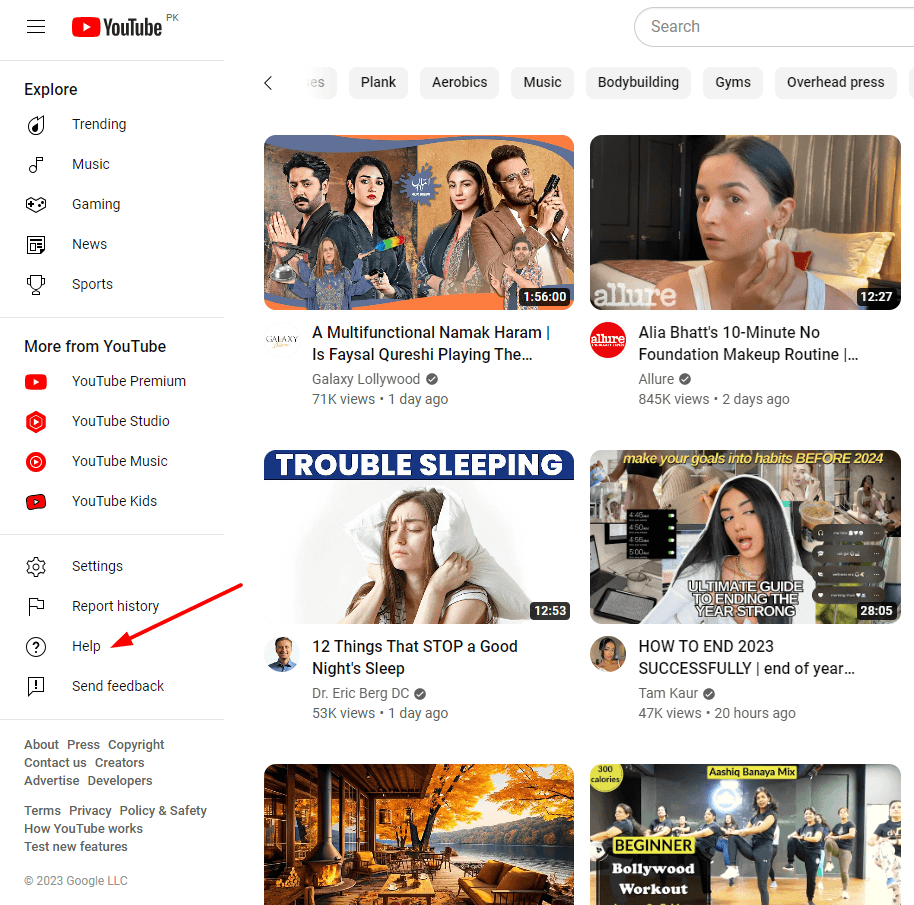Open Trending in Explore sidebar
The width and height of the screenshot is (914, 905).
(x=99, y=124)
